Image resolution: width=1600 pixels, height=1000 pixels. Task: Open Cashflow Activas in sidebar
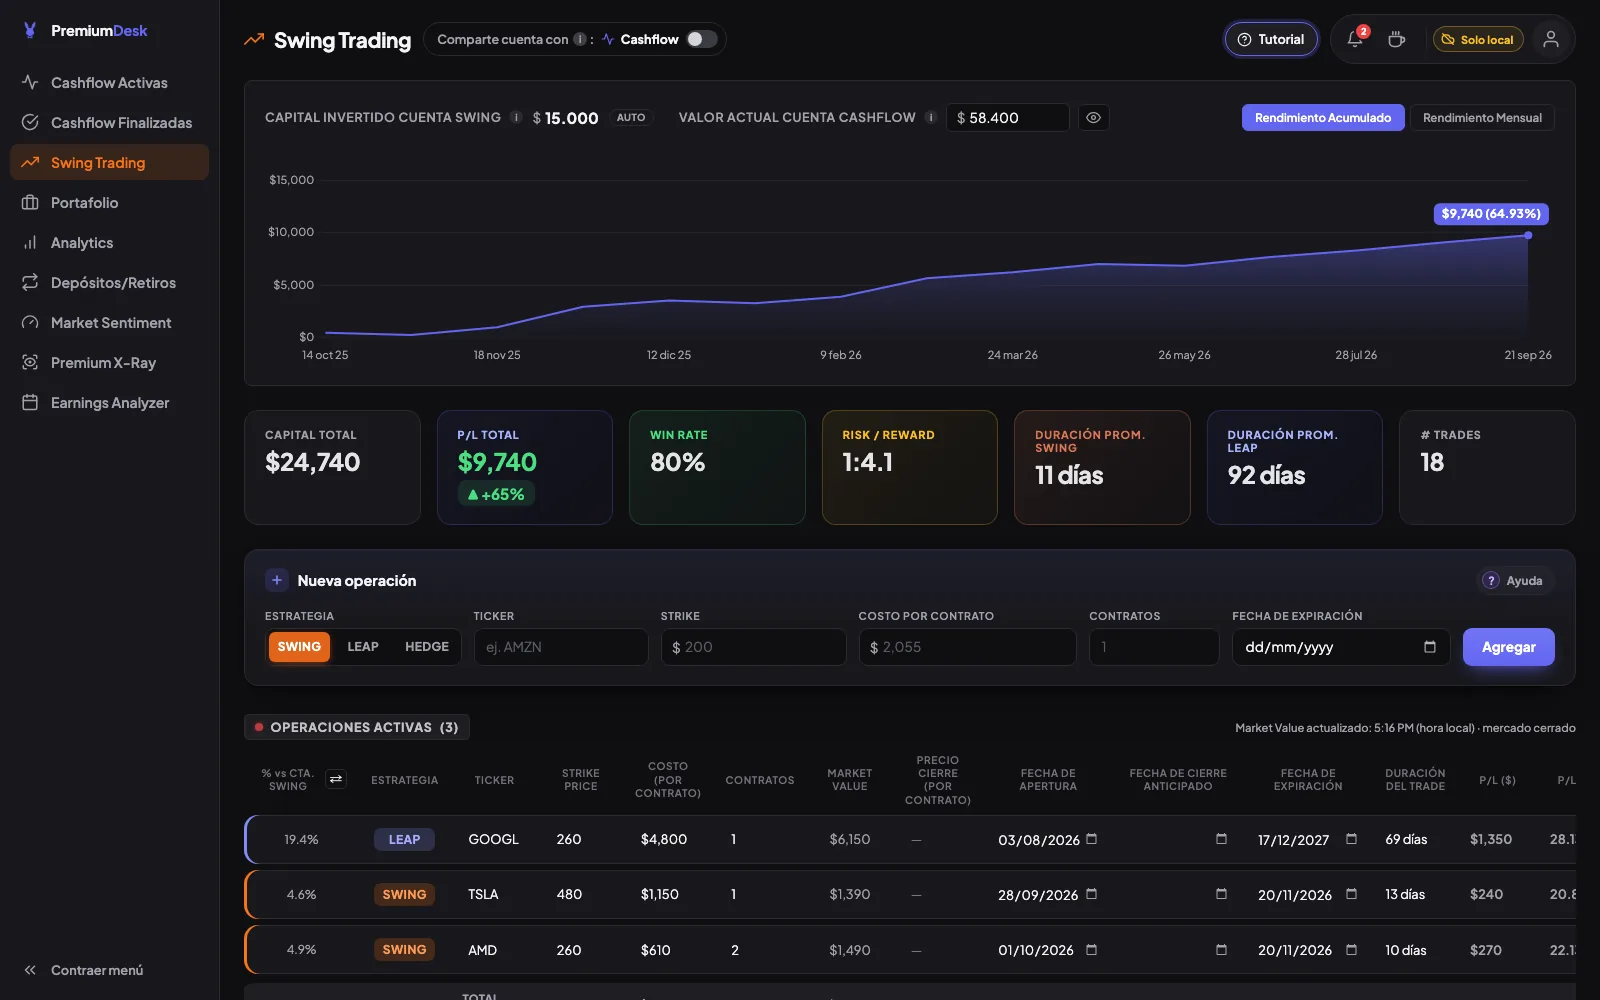pos(109,83)
